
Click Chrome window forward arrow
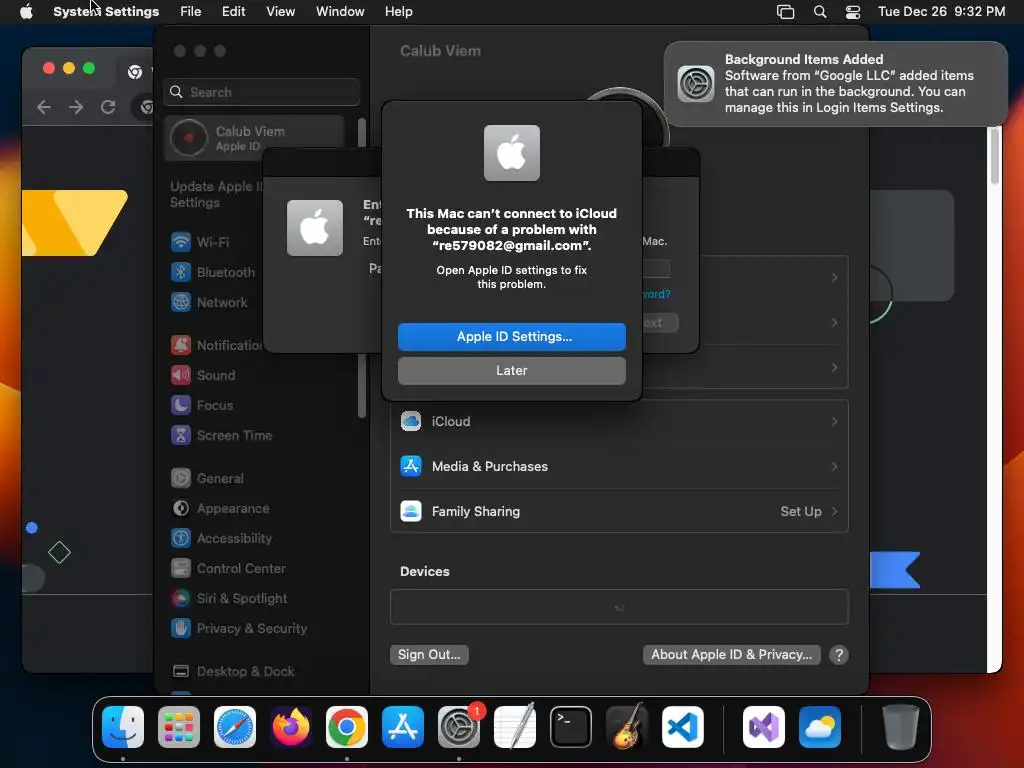tap(76, 107)
